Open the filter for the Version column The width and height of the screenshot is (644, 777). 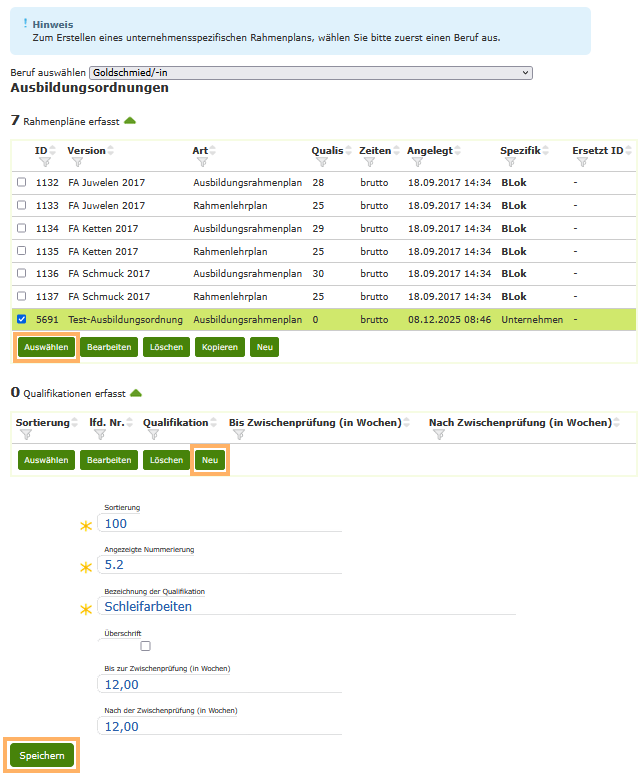(x=77, y=162)
